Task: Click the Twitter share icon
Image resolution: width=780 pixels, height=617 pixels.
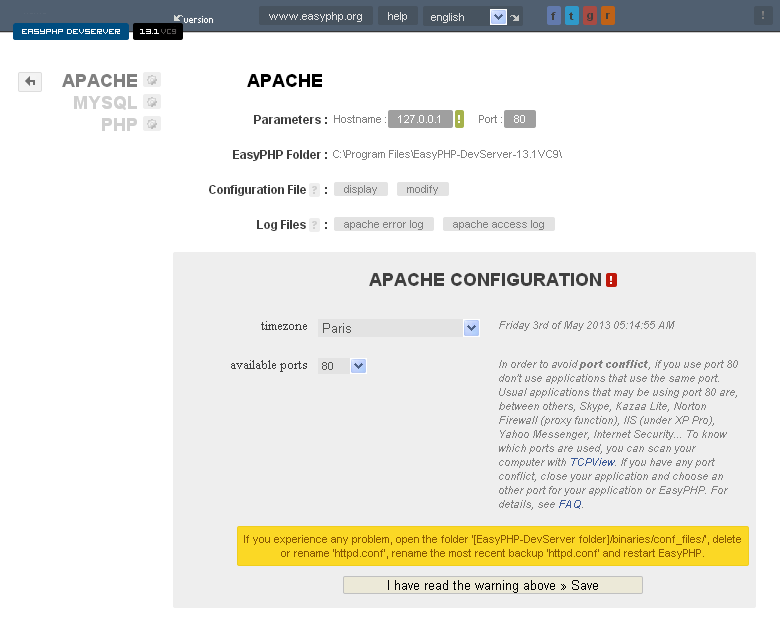Action: 572,16
